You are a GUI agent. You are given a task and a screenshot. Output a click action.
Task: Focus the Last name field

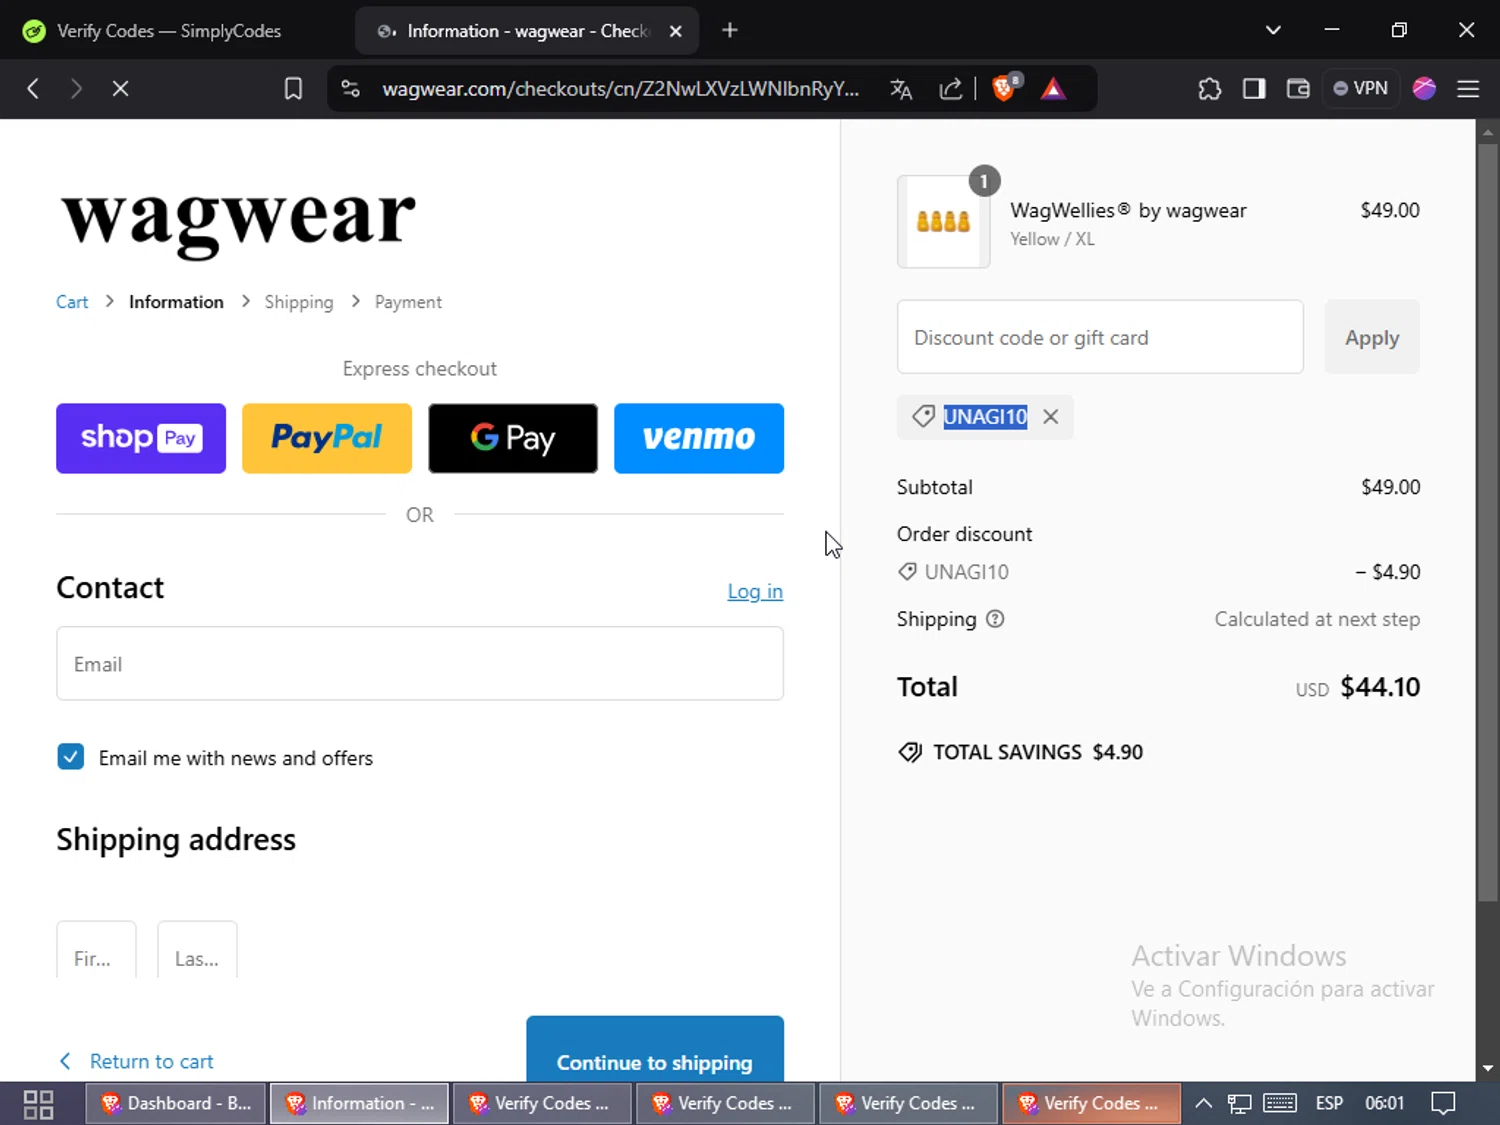click(x=197, y=949)
